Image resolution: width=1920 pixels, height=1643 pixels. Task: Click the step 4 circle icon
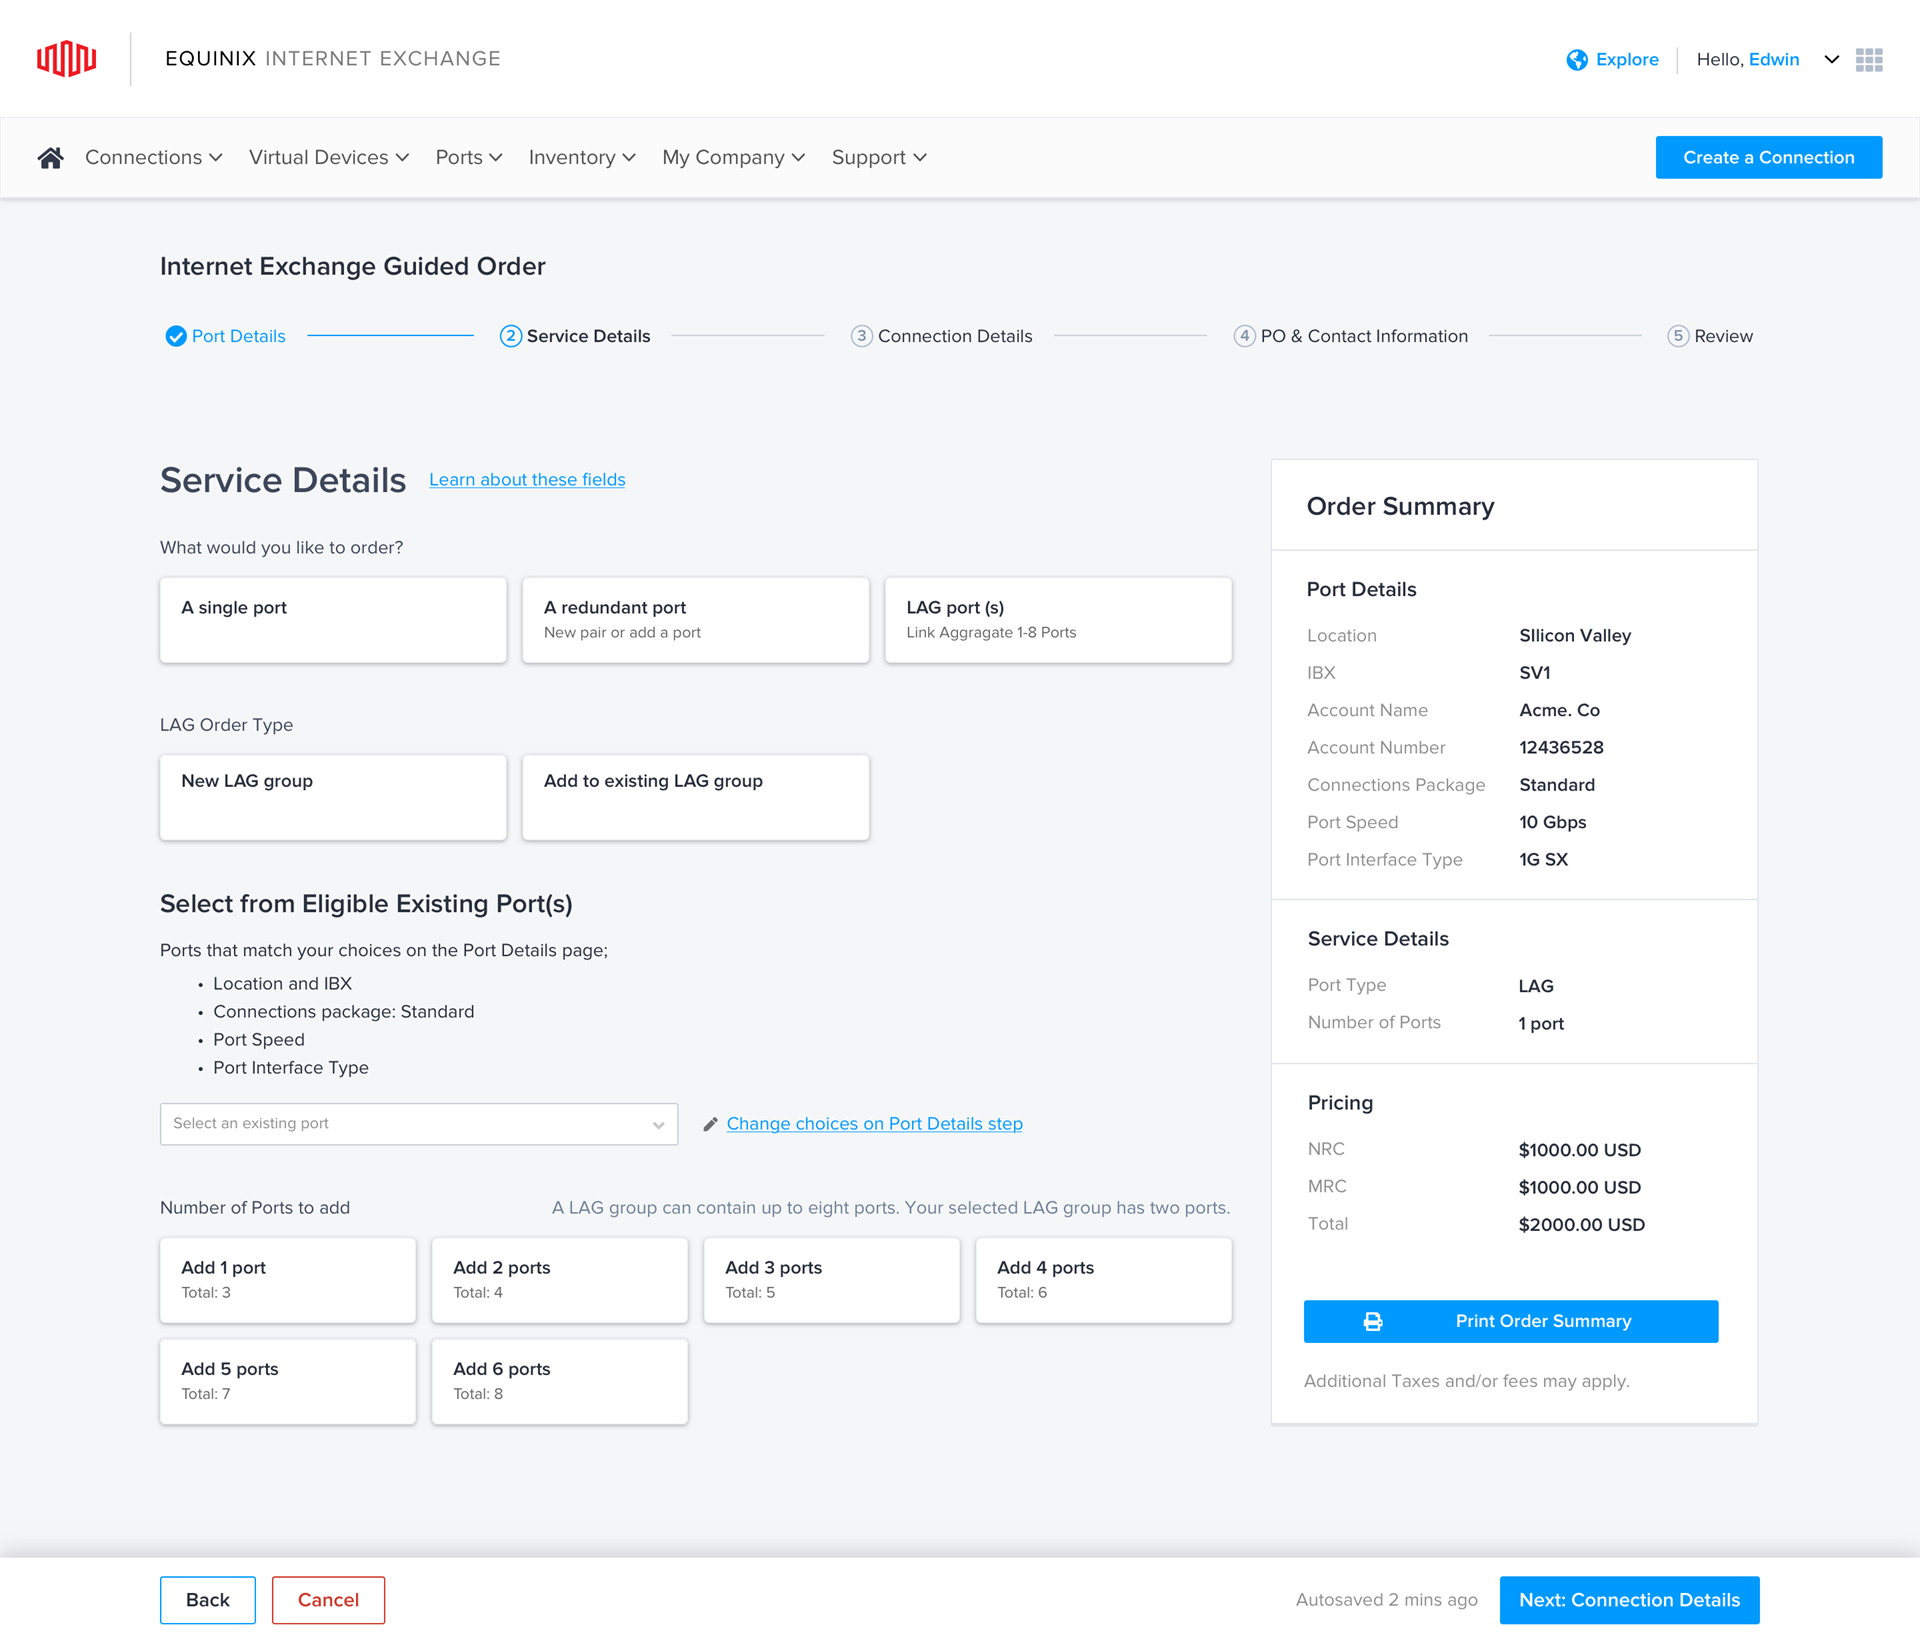(x=1244, y=336)
